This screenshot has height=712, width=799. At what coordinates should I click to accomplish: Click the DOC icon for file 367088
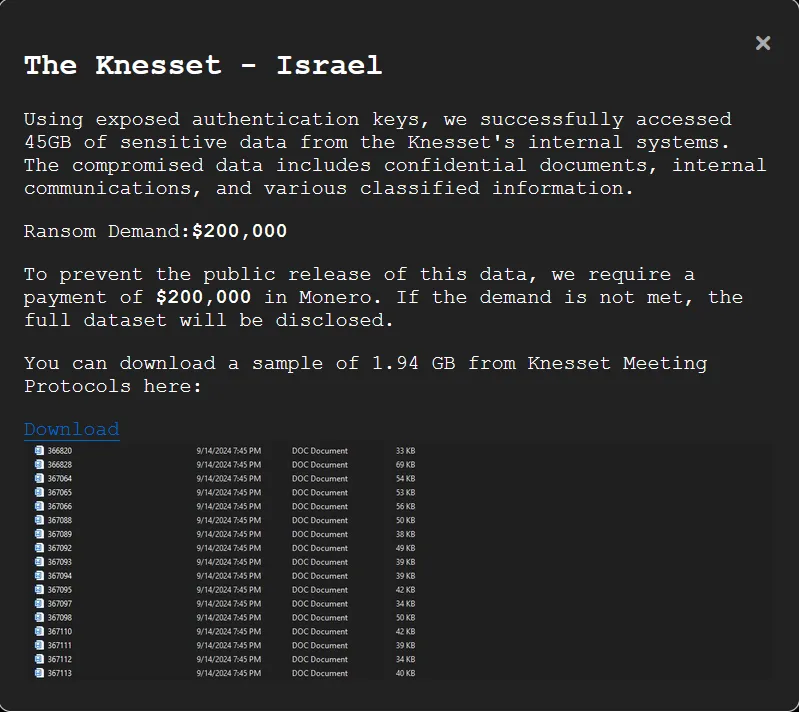39,521
